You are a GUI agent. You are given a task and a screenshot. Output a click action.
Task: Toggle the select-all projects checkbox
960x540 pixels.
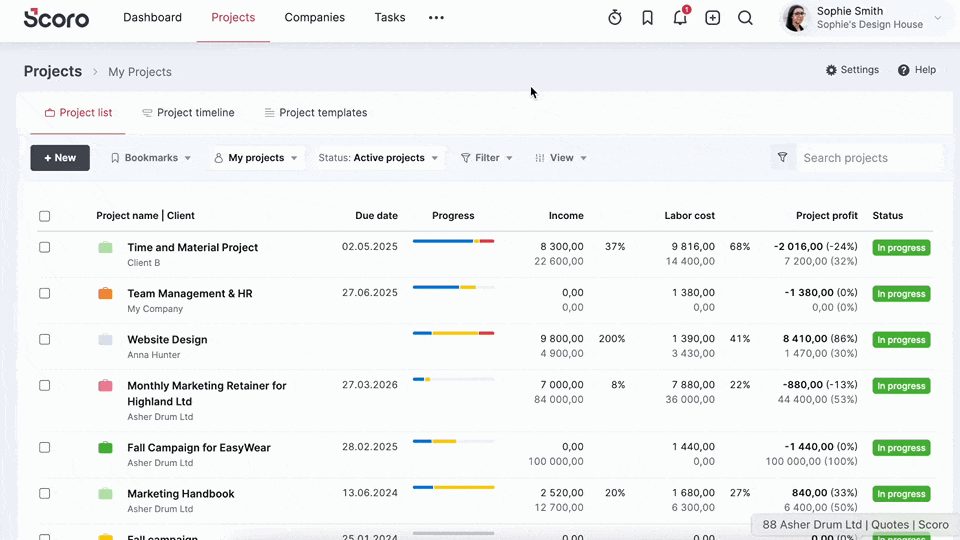[x=45, y=216]
